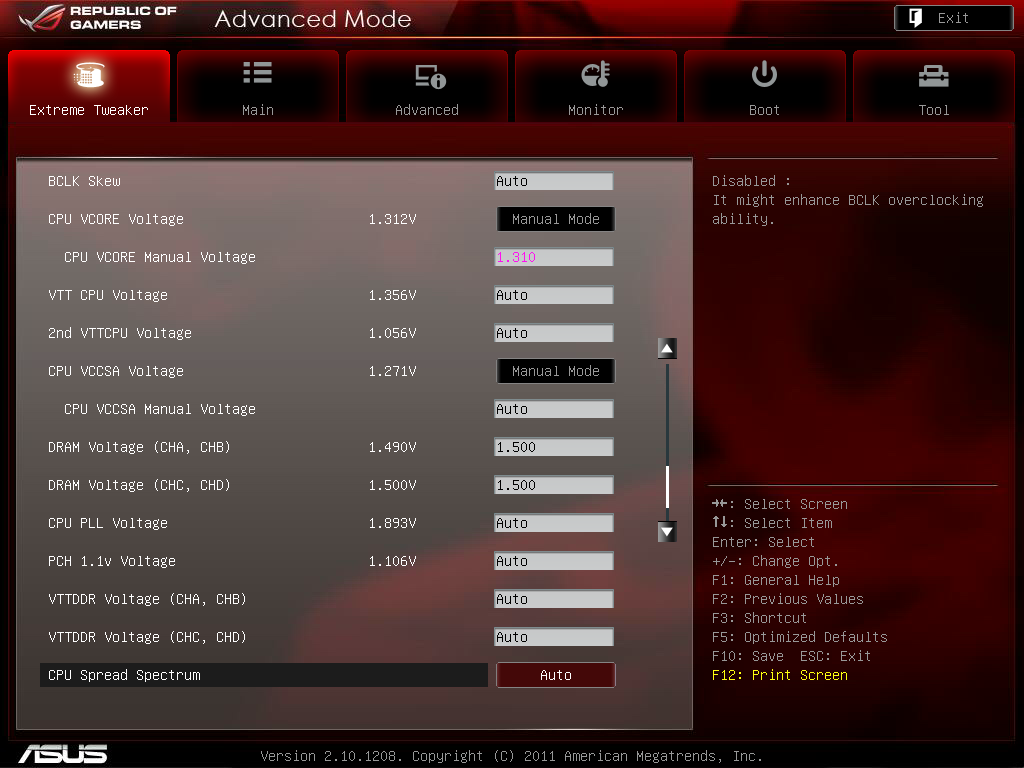Click the ASUS logo at bottom
Image resolution: width=1024 pixels, height=768 pixels.
(x=63, y=754)
